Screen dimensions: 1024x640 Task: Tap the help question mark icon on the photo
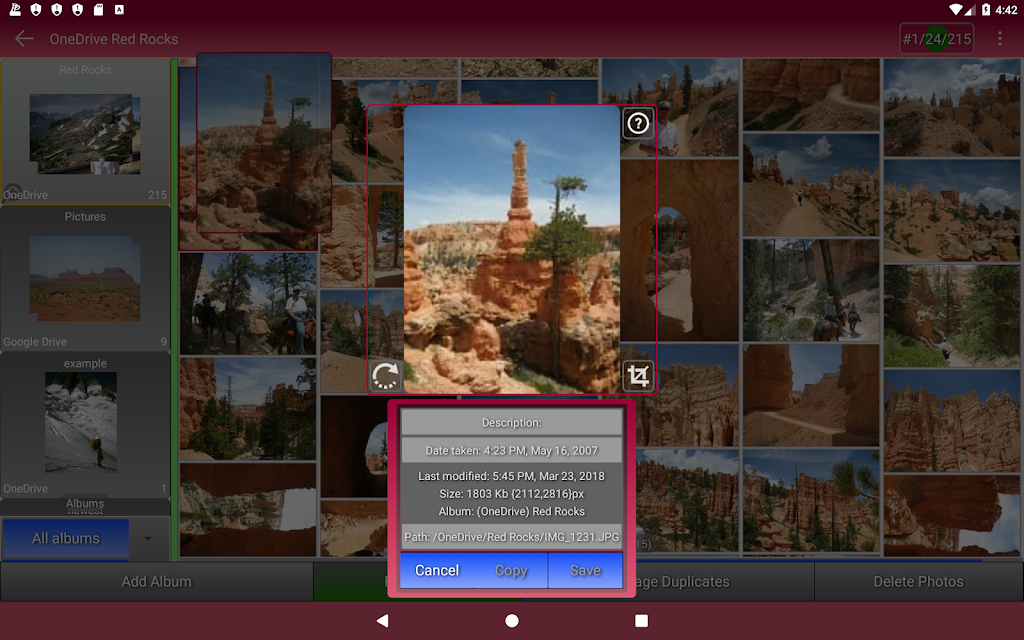click(x=638, y=123)
